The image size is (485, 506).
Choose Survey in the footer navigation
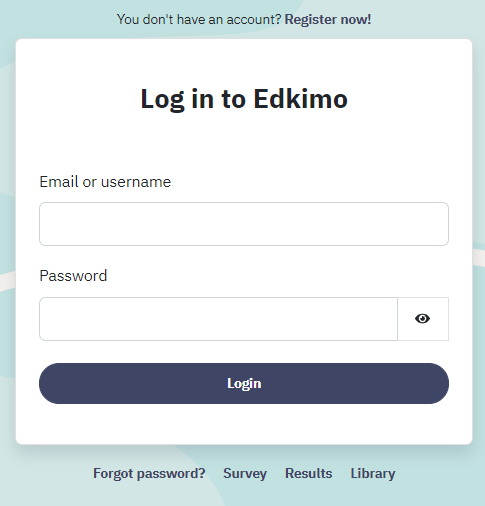(x=245, y=473)
